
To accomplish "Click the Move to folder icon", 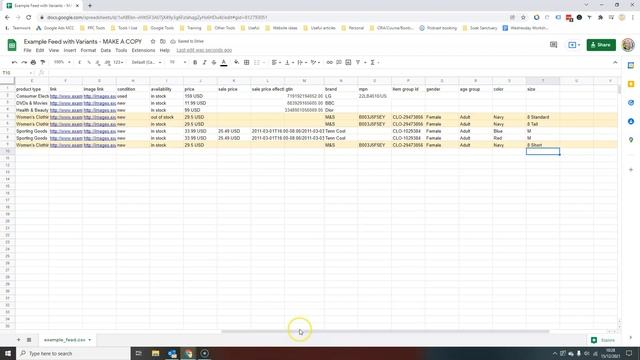I will point(162,42).
